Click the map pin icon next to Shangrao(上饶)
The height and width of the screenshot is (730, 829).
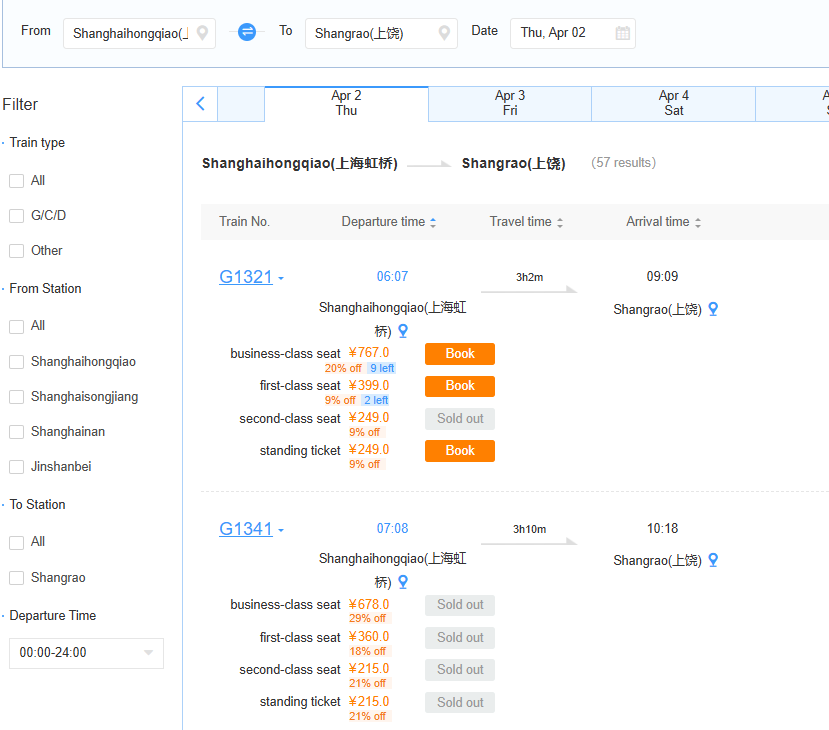pos(713,309)
